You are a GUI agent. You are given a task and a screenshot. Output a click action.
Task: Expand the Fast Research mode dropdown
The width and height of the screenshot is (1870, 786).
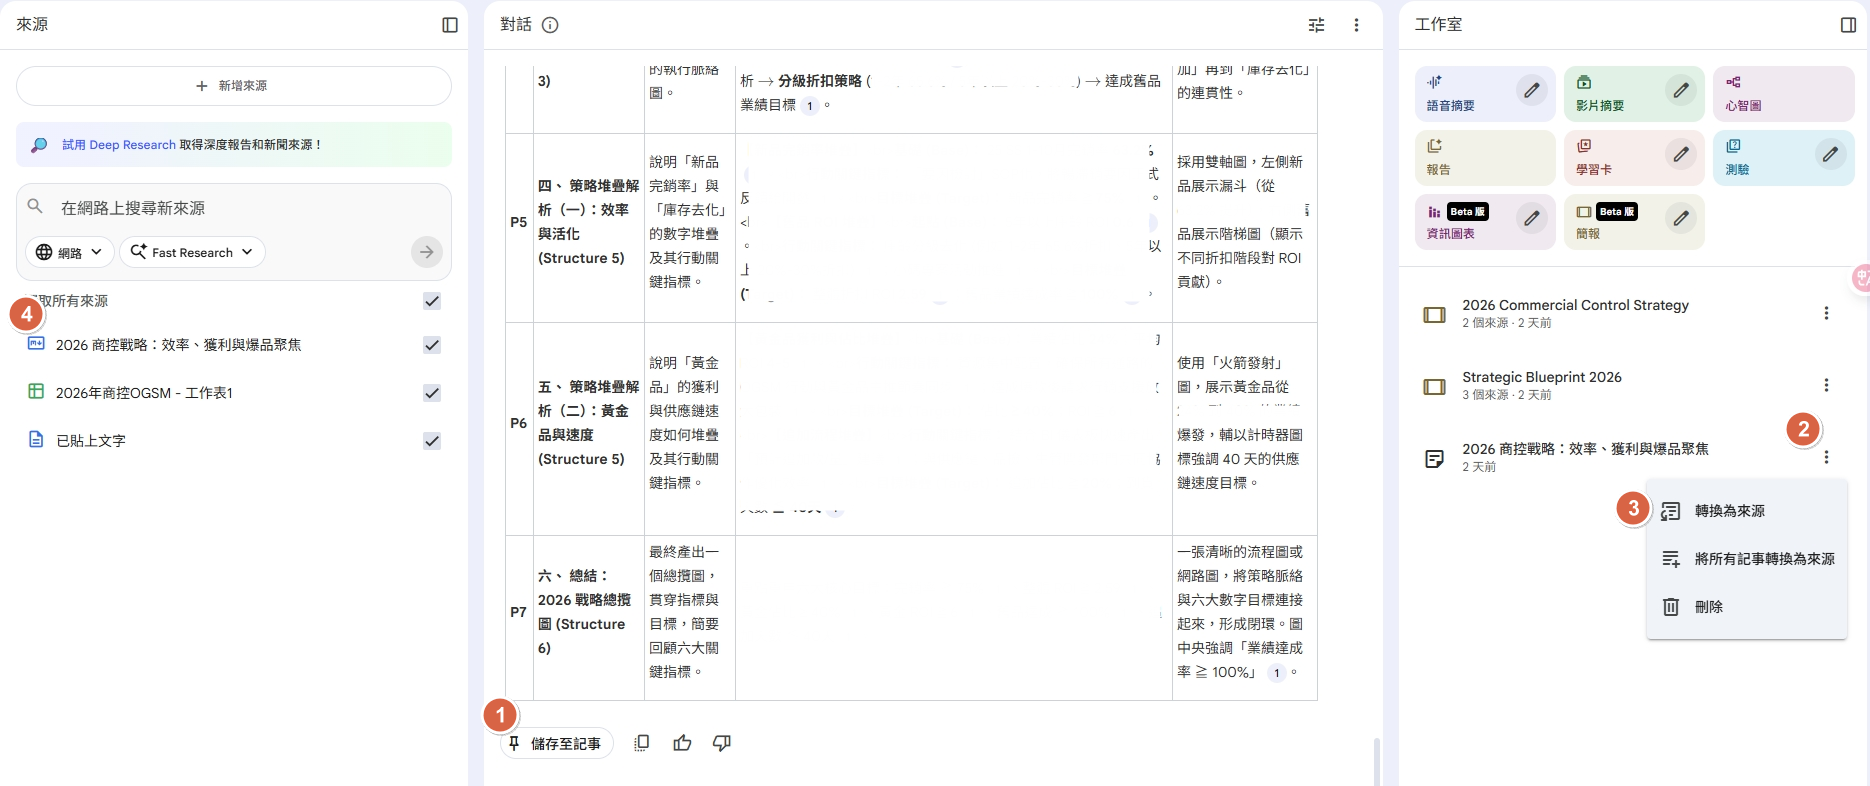192,252
